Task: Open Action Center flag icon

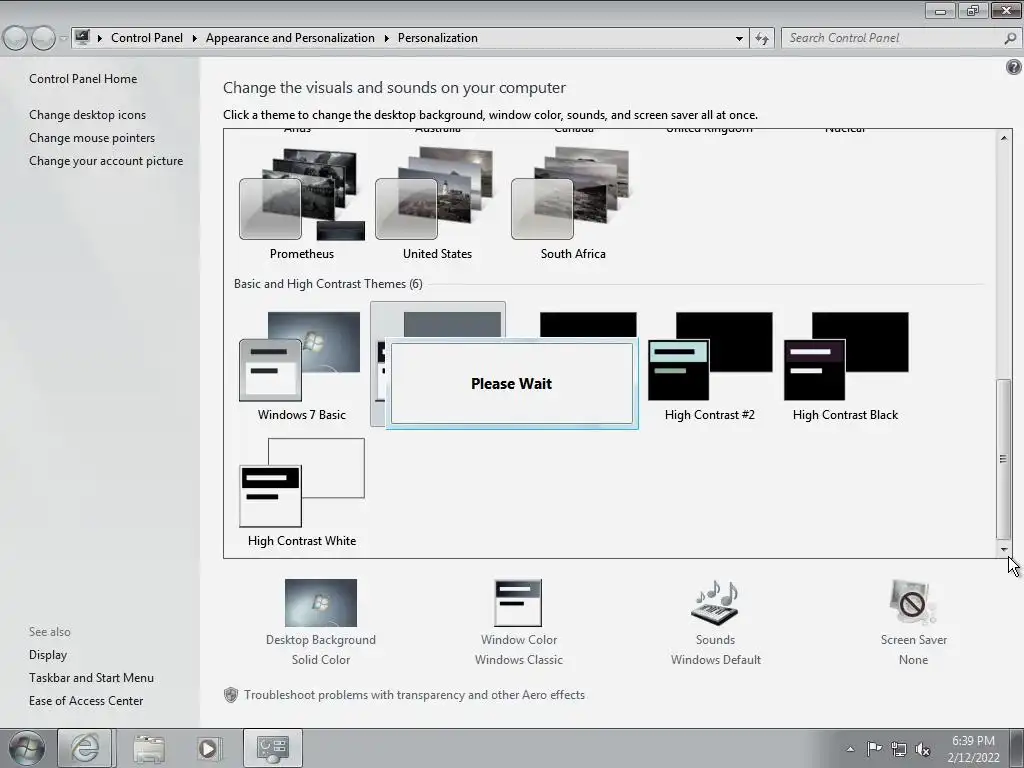Action: click(874, 748)
